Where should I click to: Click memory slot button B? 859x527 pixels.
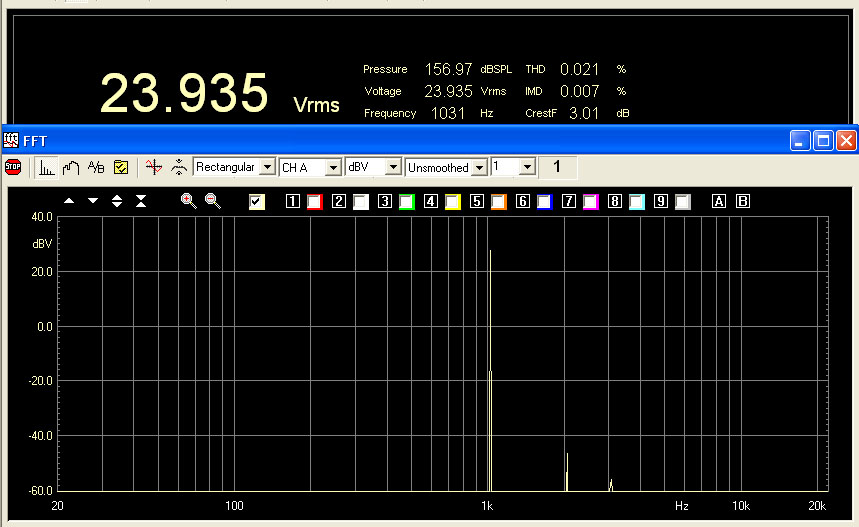pyautogui.click(x=742, y=202)
